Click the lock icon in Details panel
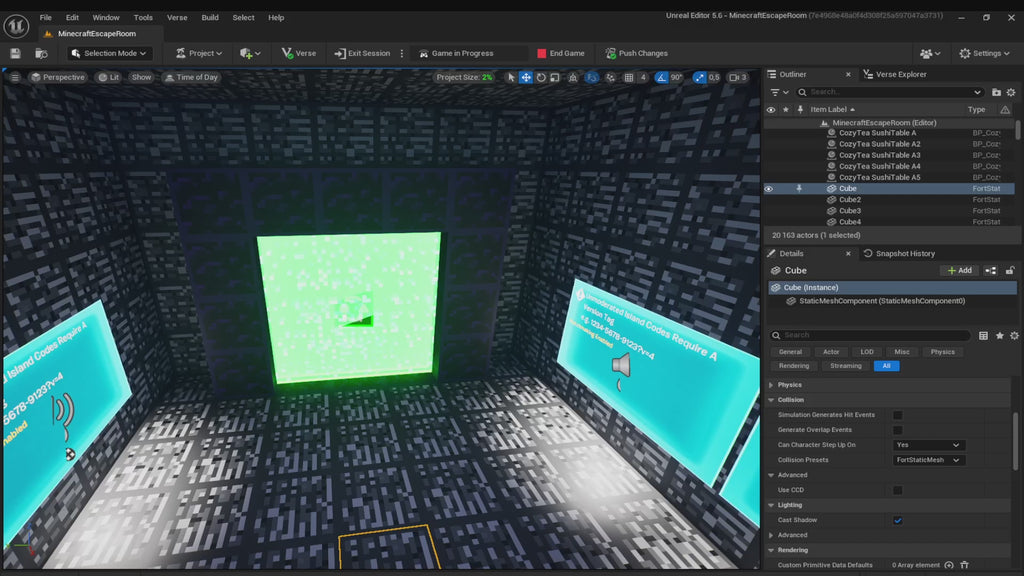Screen dimensions: 1024x576 1010,270
